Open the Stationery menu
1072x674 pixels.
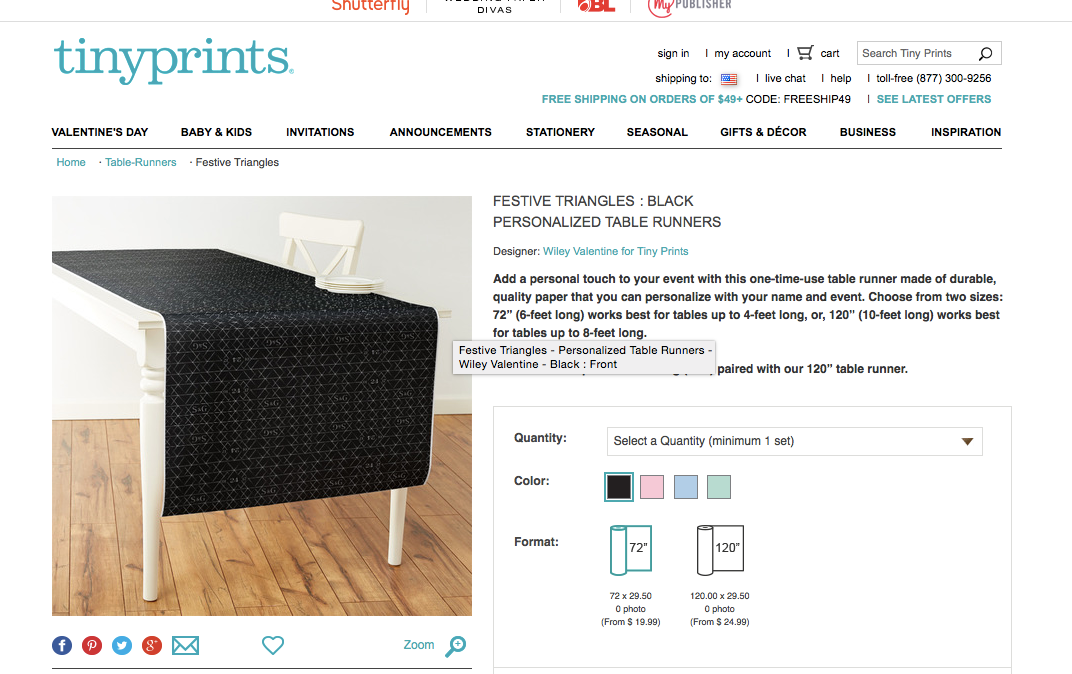(x=560, y=132)
